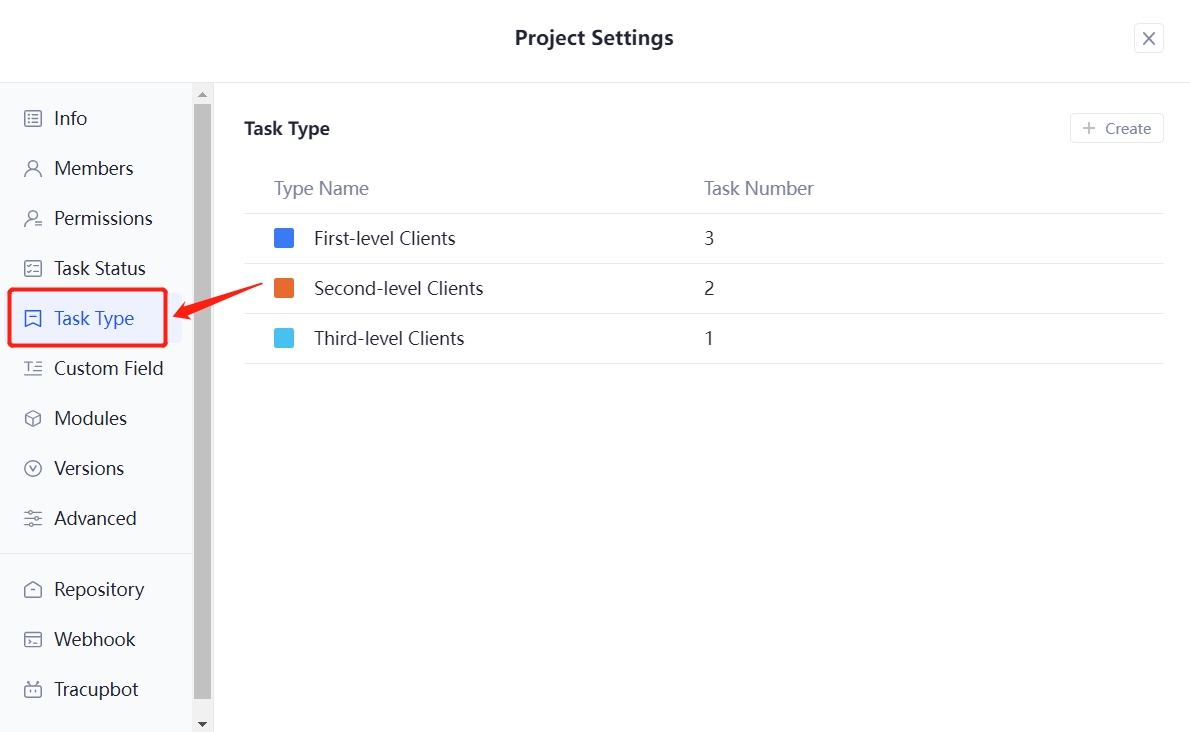Click the Custom Field sidebar icon
Image resolution: width=1190 pixels, height=732 pixels.
click(x=33, y=368)
